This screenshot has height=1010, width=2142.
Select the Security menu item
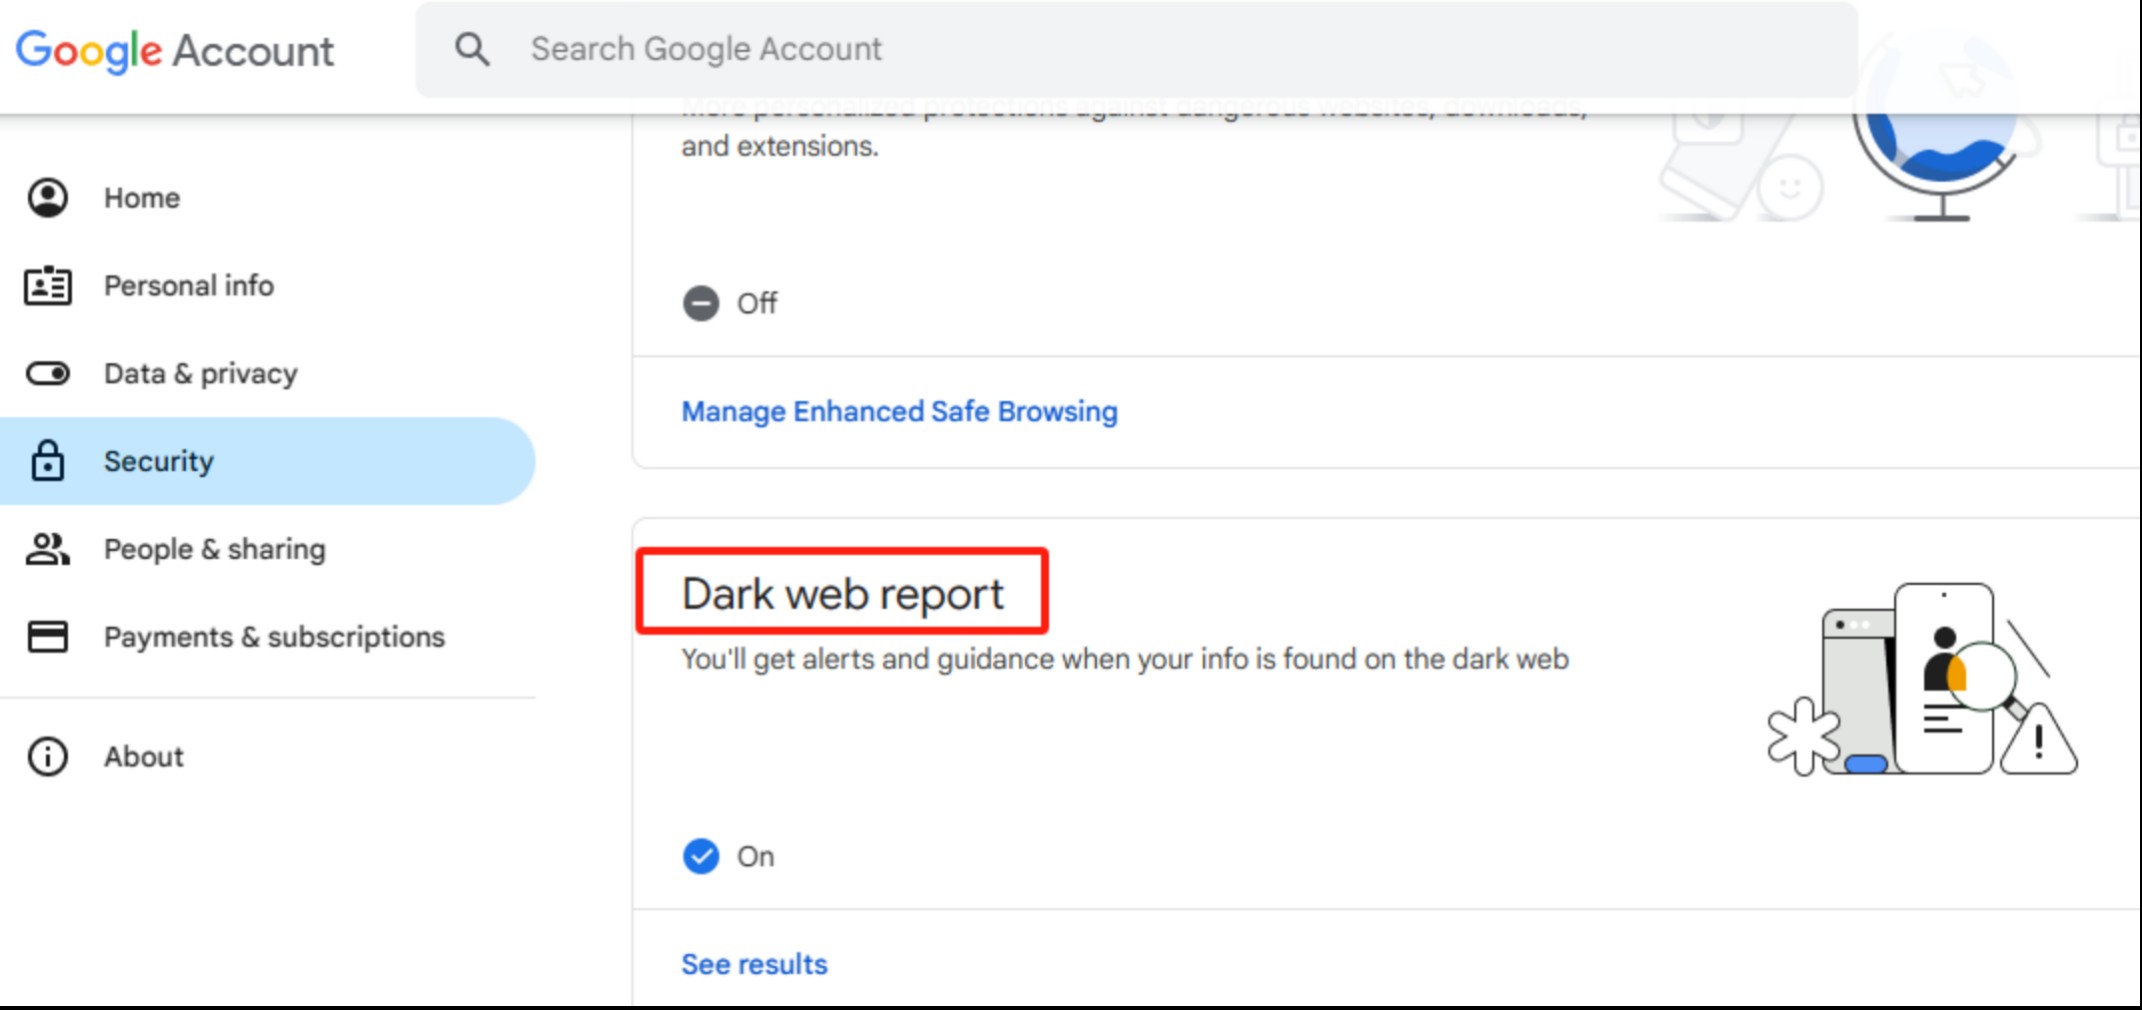click(266, 461)
